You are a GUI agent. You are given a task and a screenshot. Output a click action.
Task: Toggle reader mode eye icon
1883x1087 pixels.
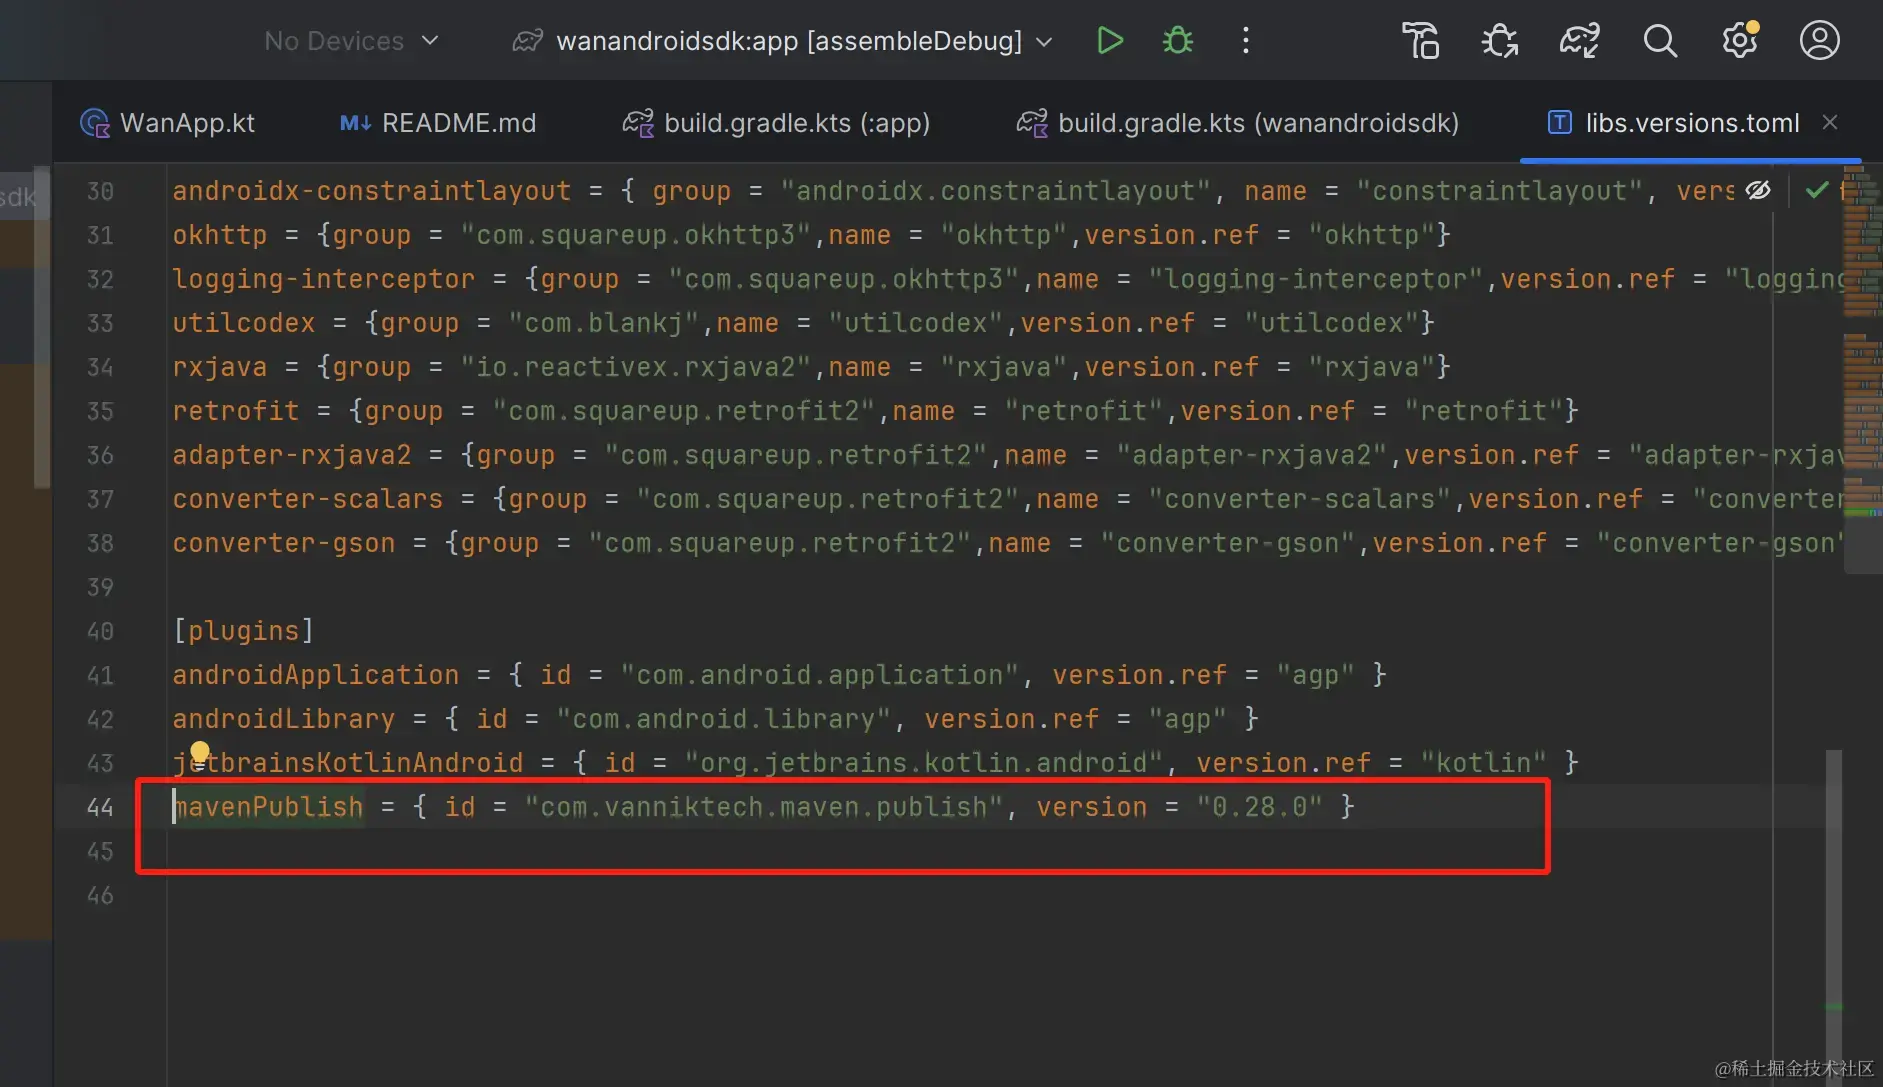click(x=1758, y=190)
